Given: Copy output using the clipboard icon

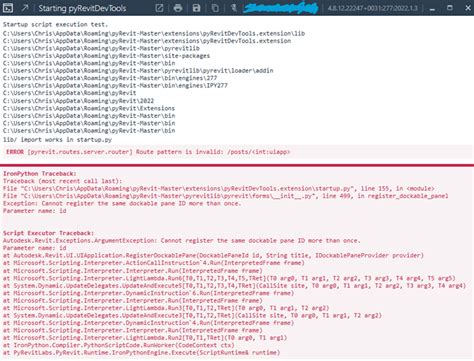Looking at the screenshot, I should coord(215,7).
